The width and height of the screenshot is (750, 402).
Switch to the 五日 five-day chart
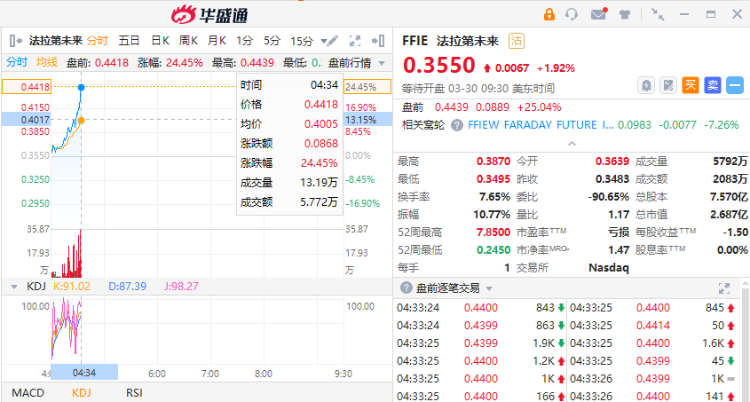coord(129,41)
